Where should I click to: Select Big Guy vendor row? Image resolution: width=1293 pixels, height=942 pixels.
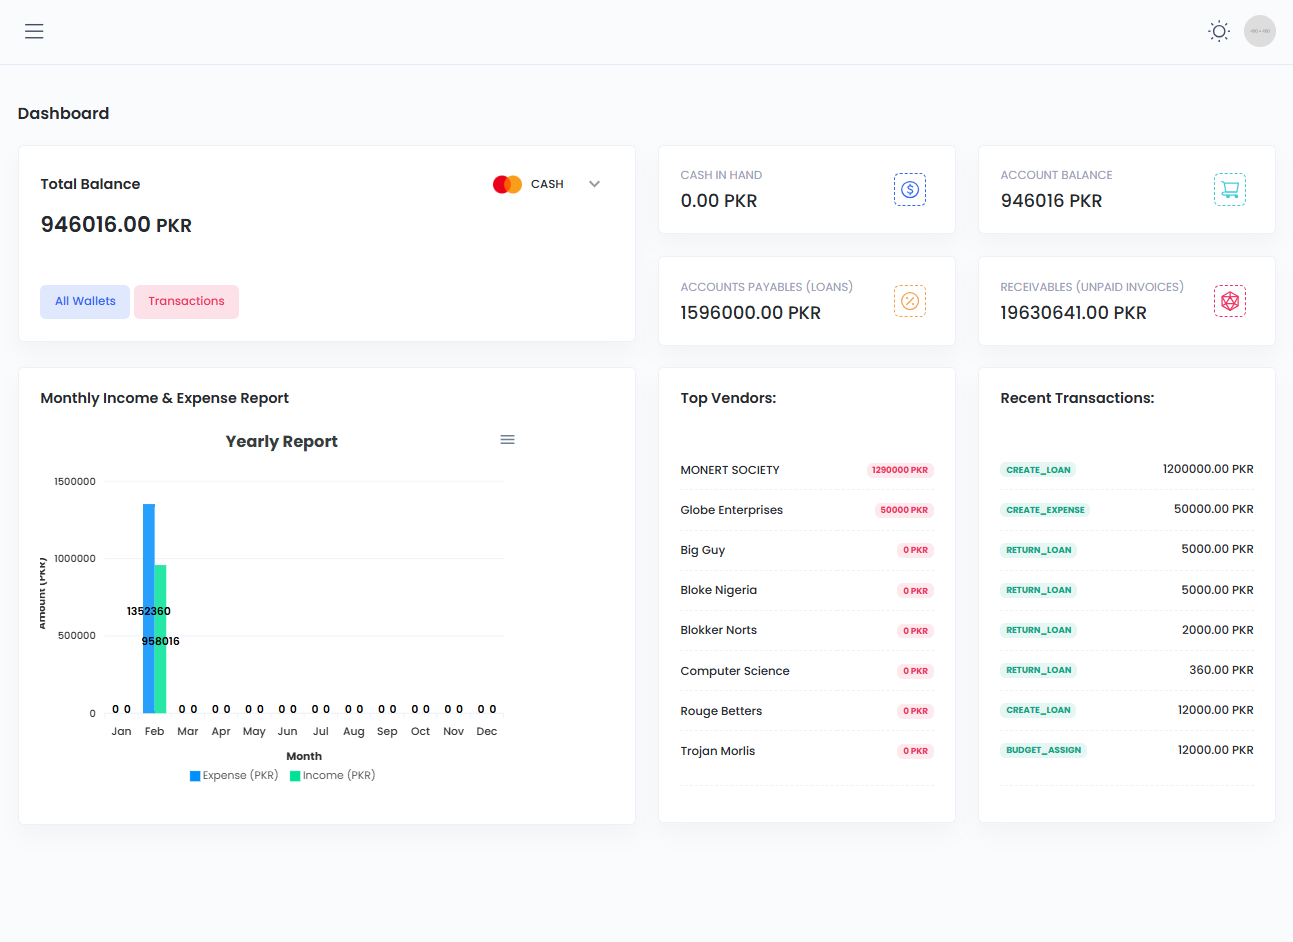tap(807, 550)
